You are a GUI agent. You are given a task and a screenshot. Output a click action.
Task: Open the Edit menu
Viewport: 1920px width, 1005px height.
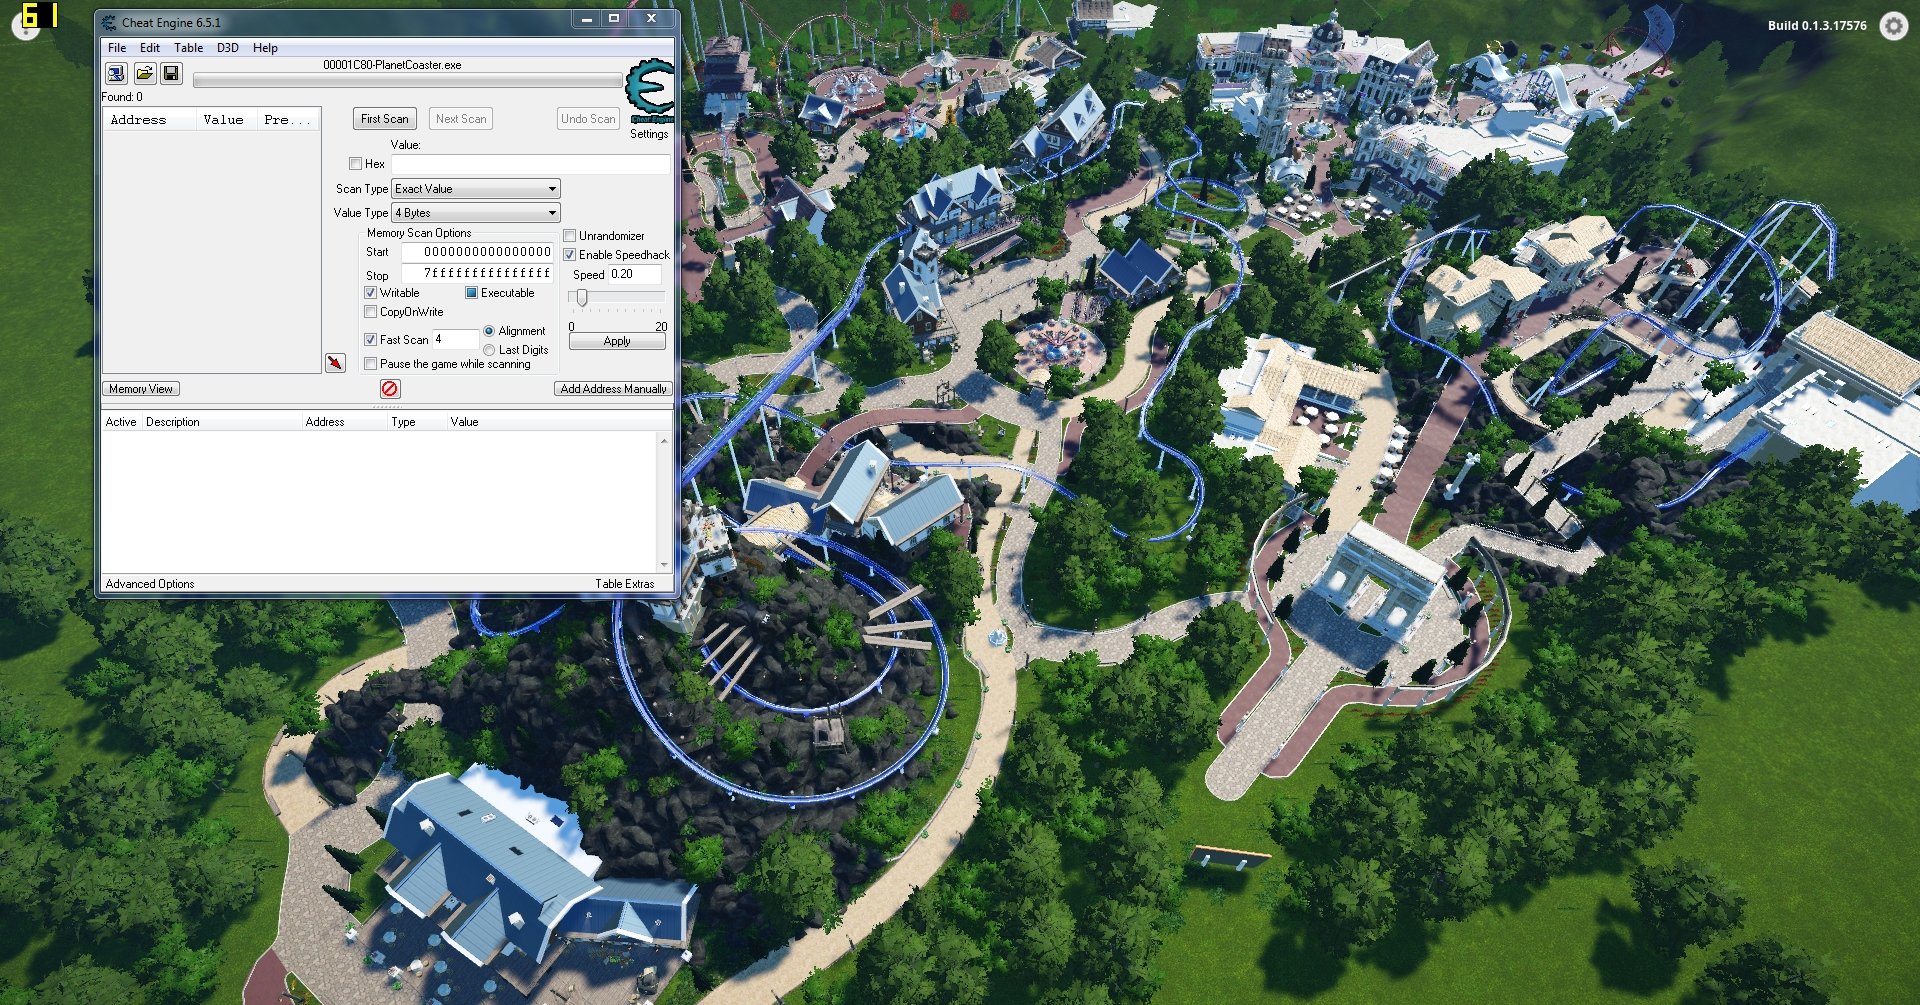click(x=150, y=48)
